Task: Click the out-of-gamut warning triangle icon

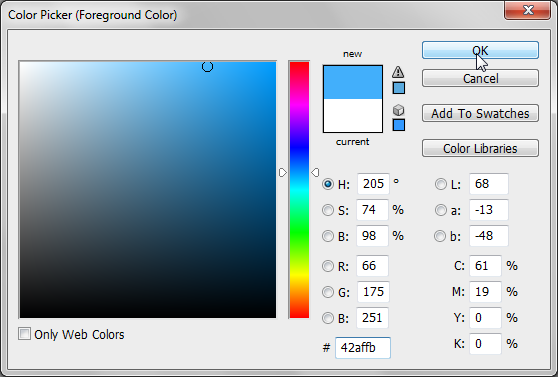Action: [x=398, y=72]
